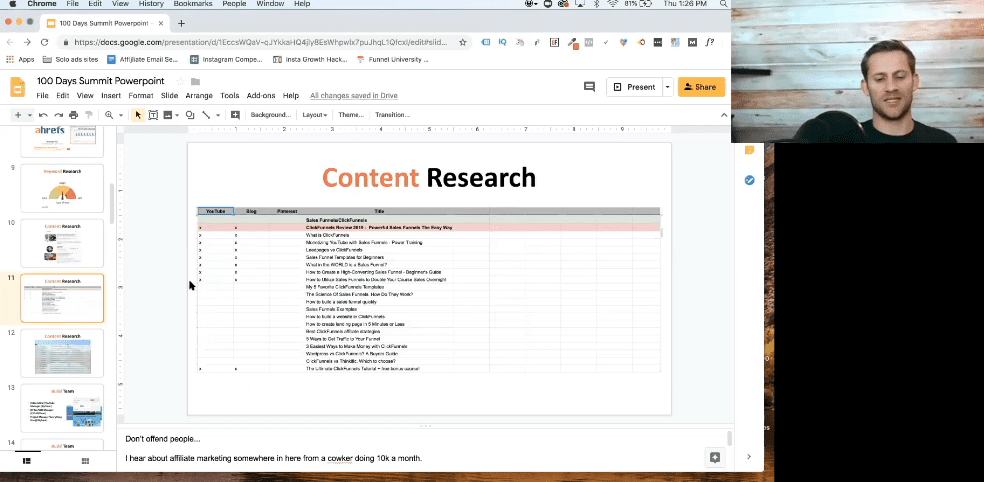Select the shape tool icon
The height and width of the screenshot is (482, 984).
pyautogui.click(x=190, y=115)
